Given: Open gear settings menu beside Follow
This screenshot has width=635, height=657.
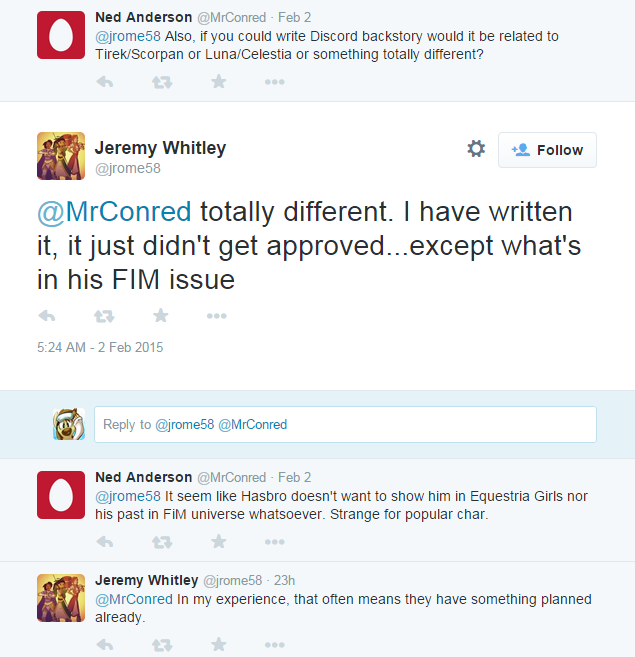Looking at the screenshot, I should (476, 149).
